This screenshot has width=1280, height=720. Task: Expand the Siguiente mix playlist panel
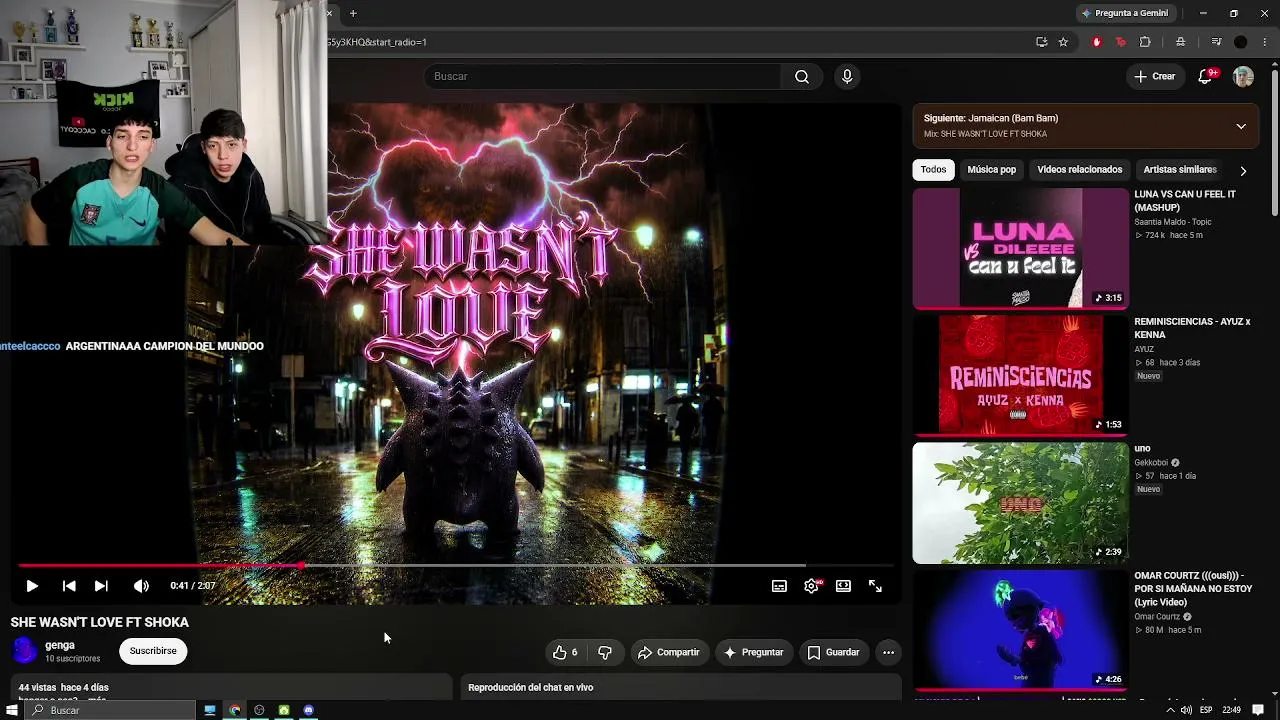(x=1241, y=126)
